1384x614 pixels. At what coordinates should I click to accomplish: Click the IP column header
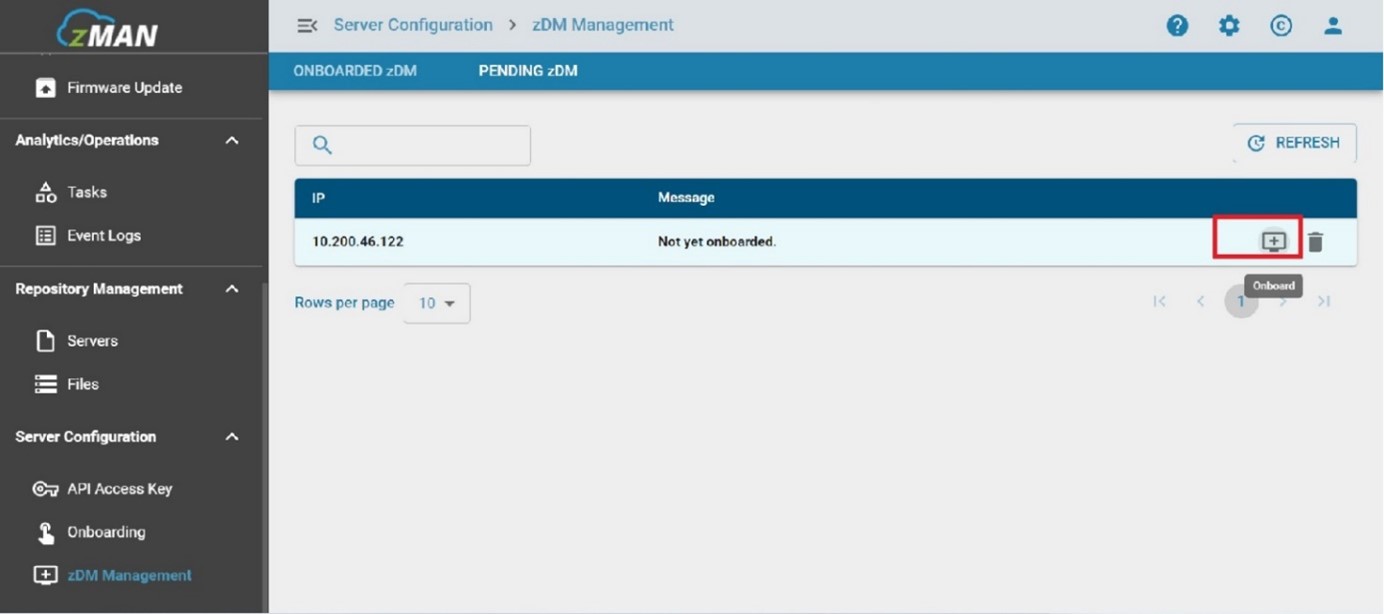319,198
